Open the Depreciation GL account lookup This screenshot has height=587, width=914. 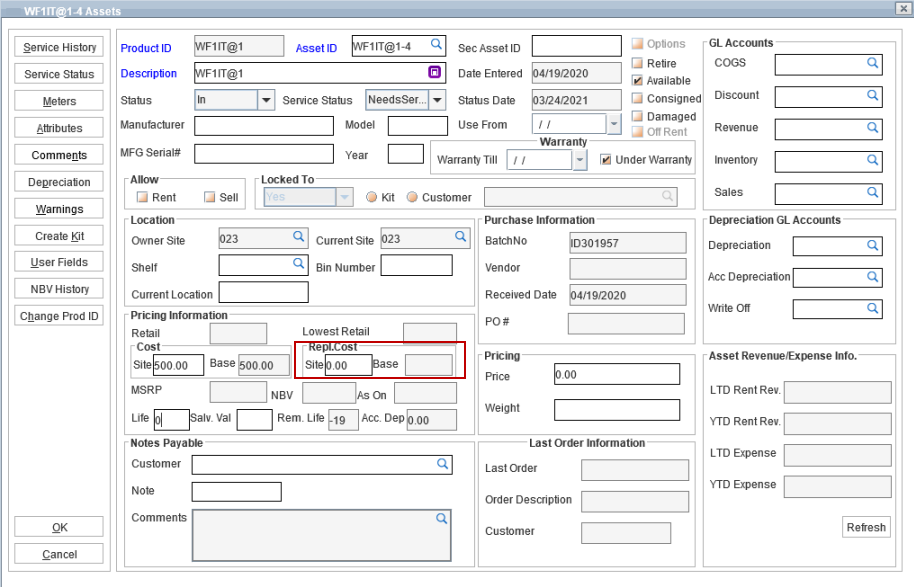coord(872,245)
